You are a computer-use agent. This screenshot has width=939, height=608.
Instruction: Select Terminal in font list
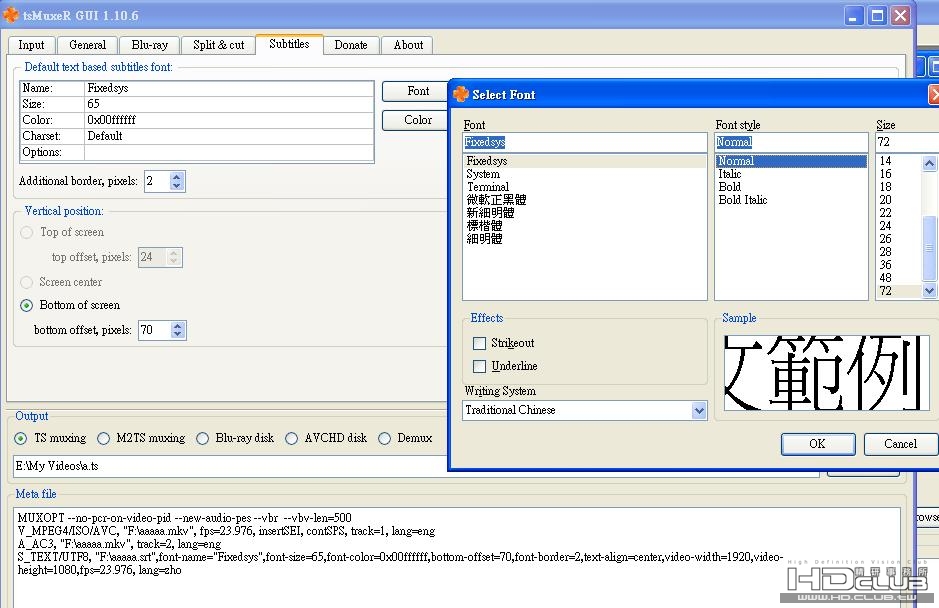(x=584, y=187)
